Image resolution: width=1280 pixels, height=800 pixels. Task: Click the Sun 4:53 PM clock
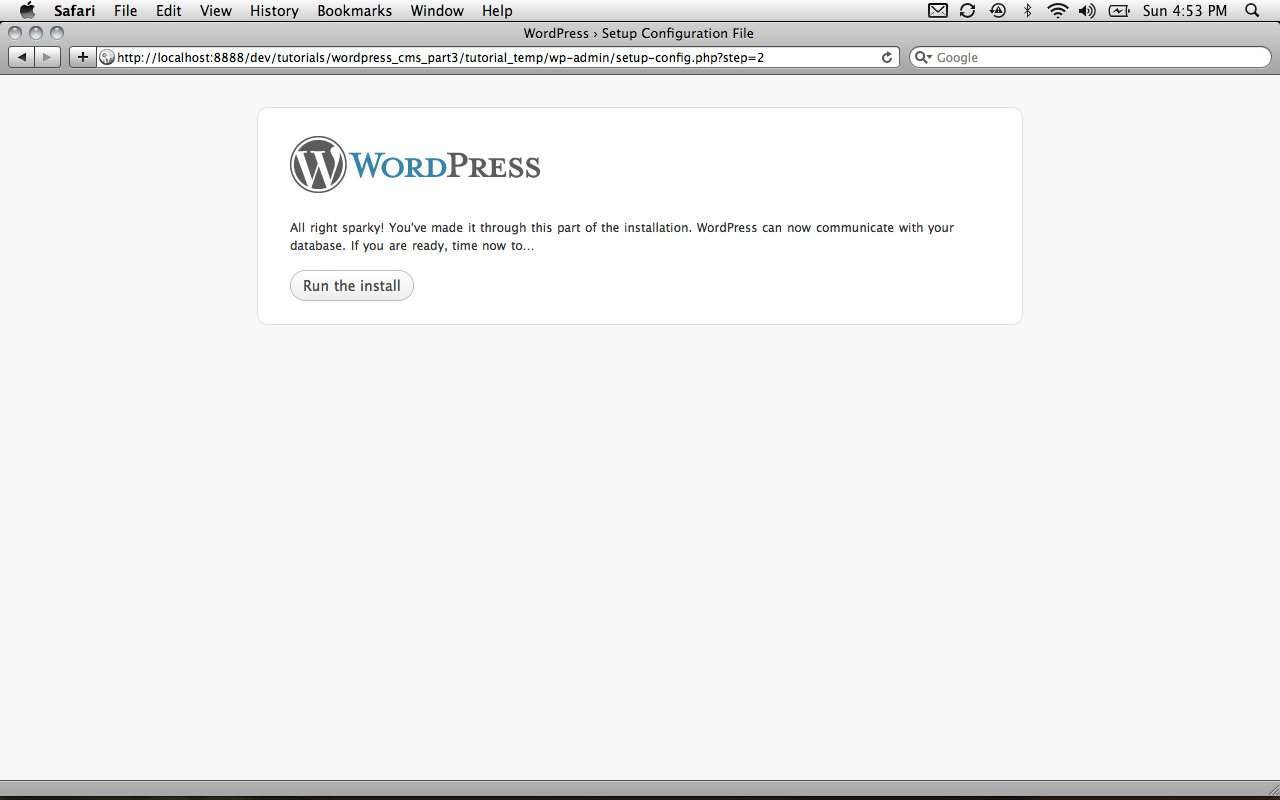click(1185, 11)
